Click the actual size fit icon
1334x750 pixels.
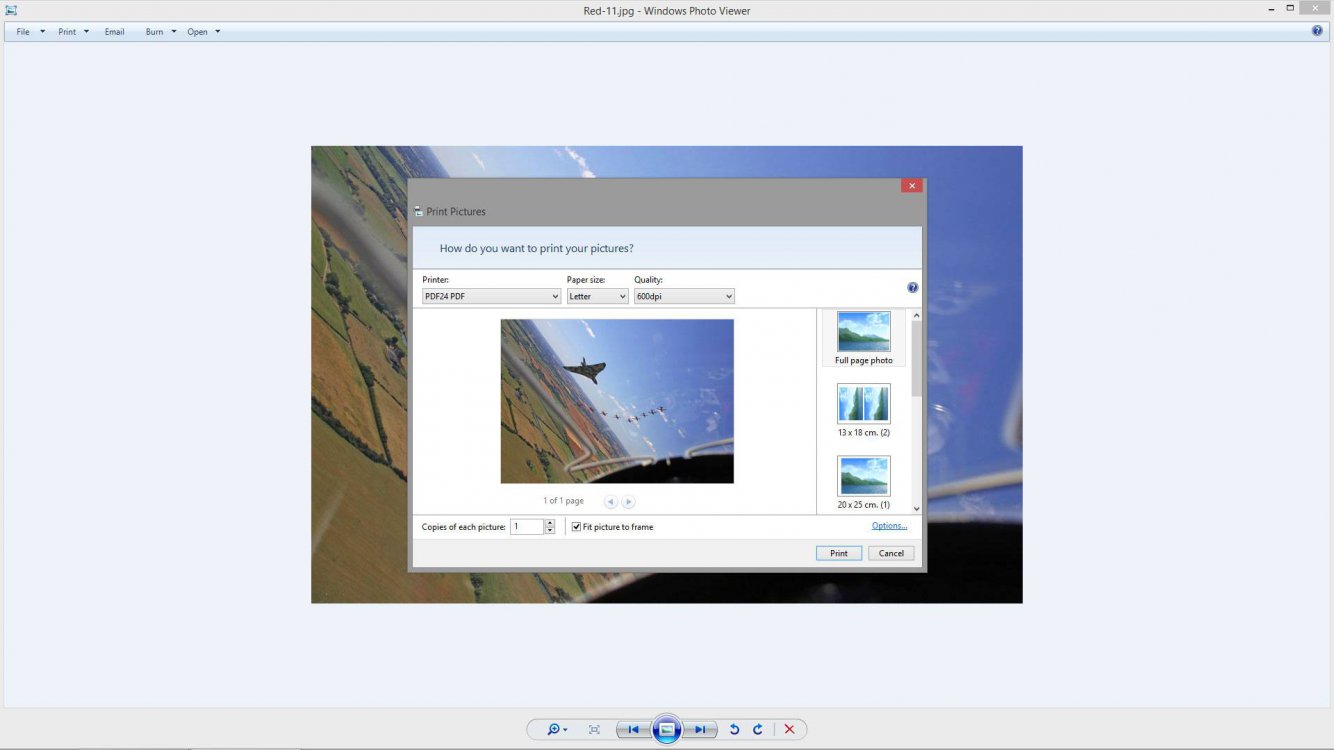[x=594, y=730]
